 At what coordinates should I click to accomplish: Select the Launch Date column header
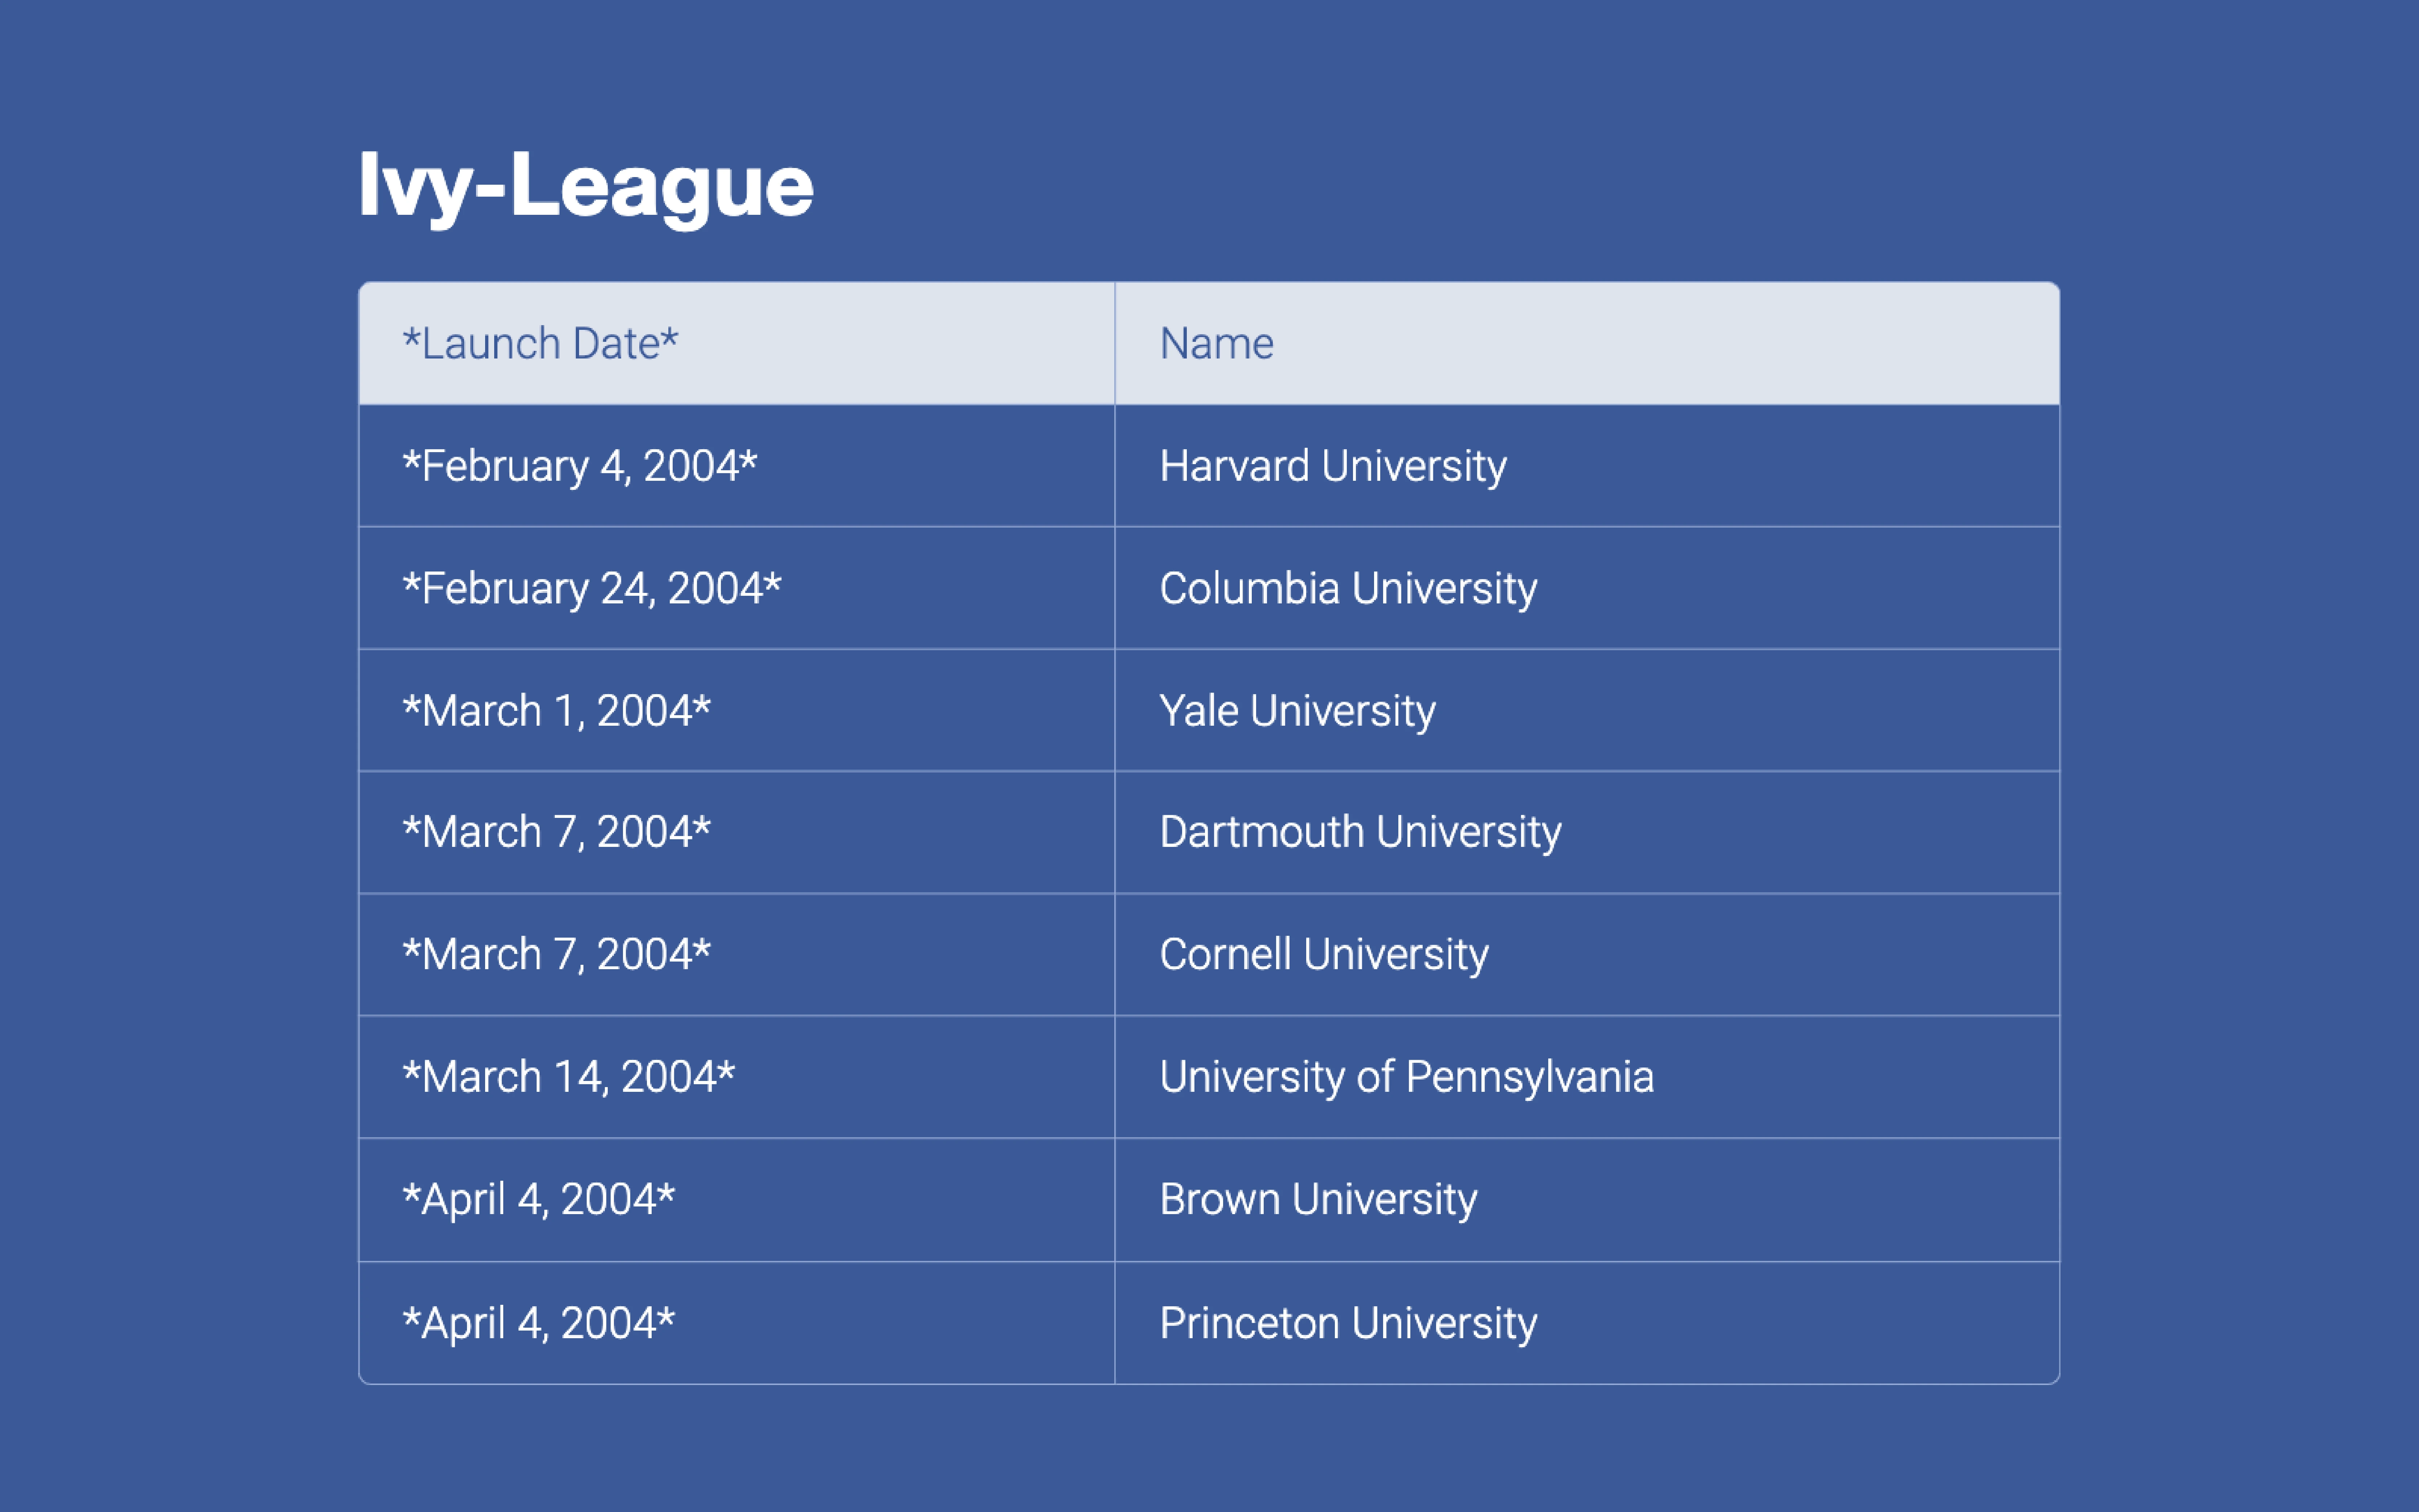(x=540, y=344)
